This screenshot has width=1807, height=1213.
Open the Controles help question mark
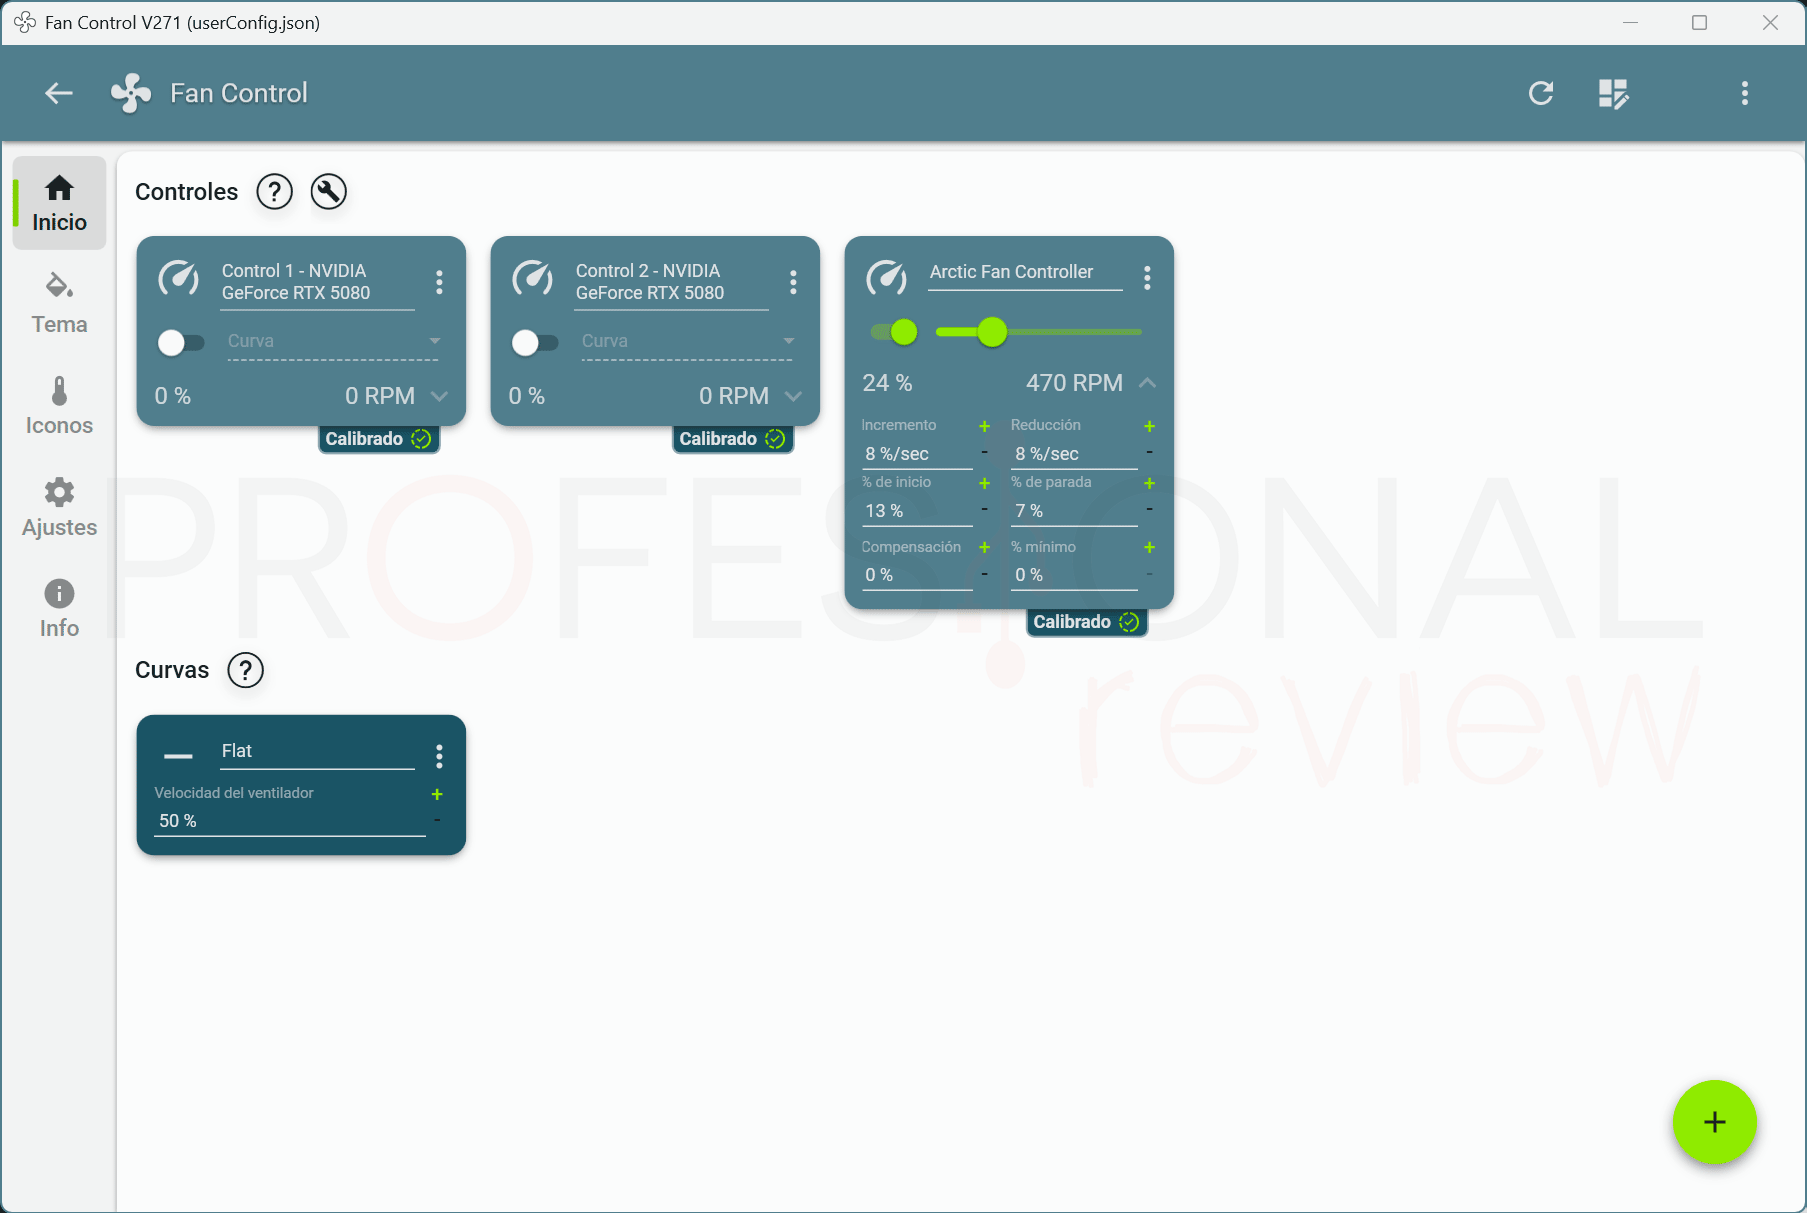[x=274, y=191]
